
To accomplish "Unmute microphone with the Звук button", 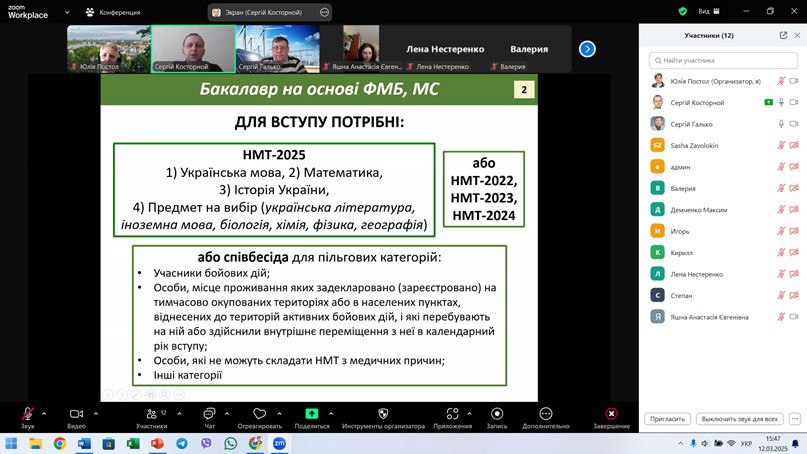I will 27,417.
